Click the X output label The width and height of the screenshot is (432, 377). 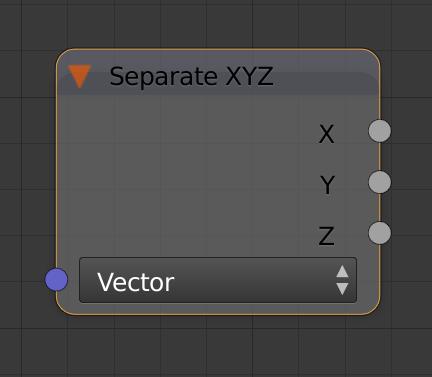tap(326, 134)
